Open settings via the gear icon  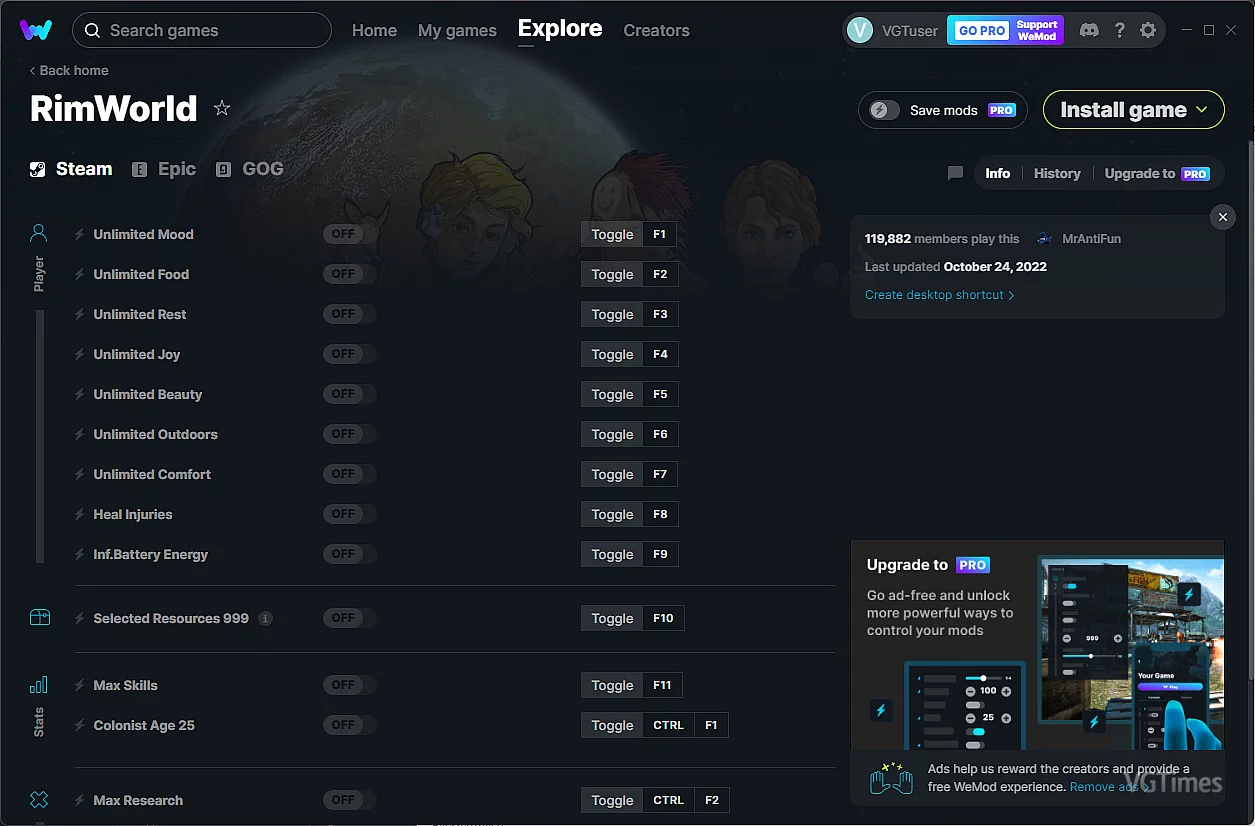[x=1148, y=30]
